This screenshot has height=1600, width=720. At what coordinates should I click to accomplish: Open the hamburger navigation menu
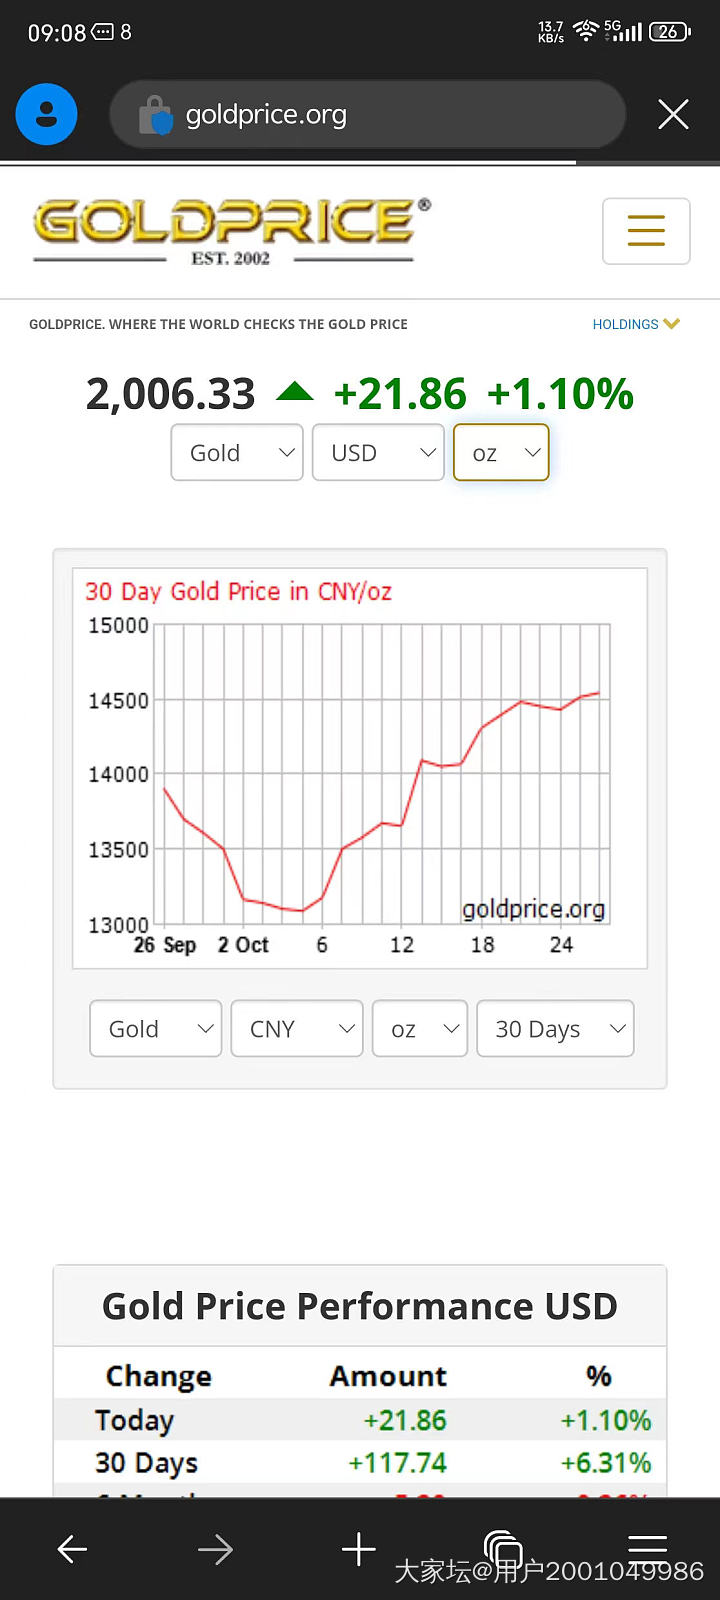[x=646, y=231]
